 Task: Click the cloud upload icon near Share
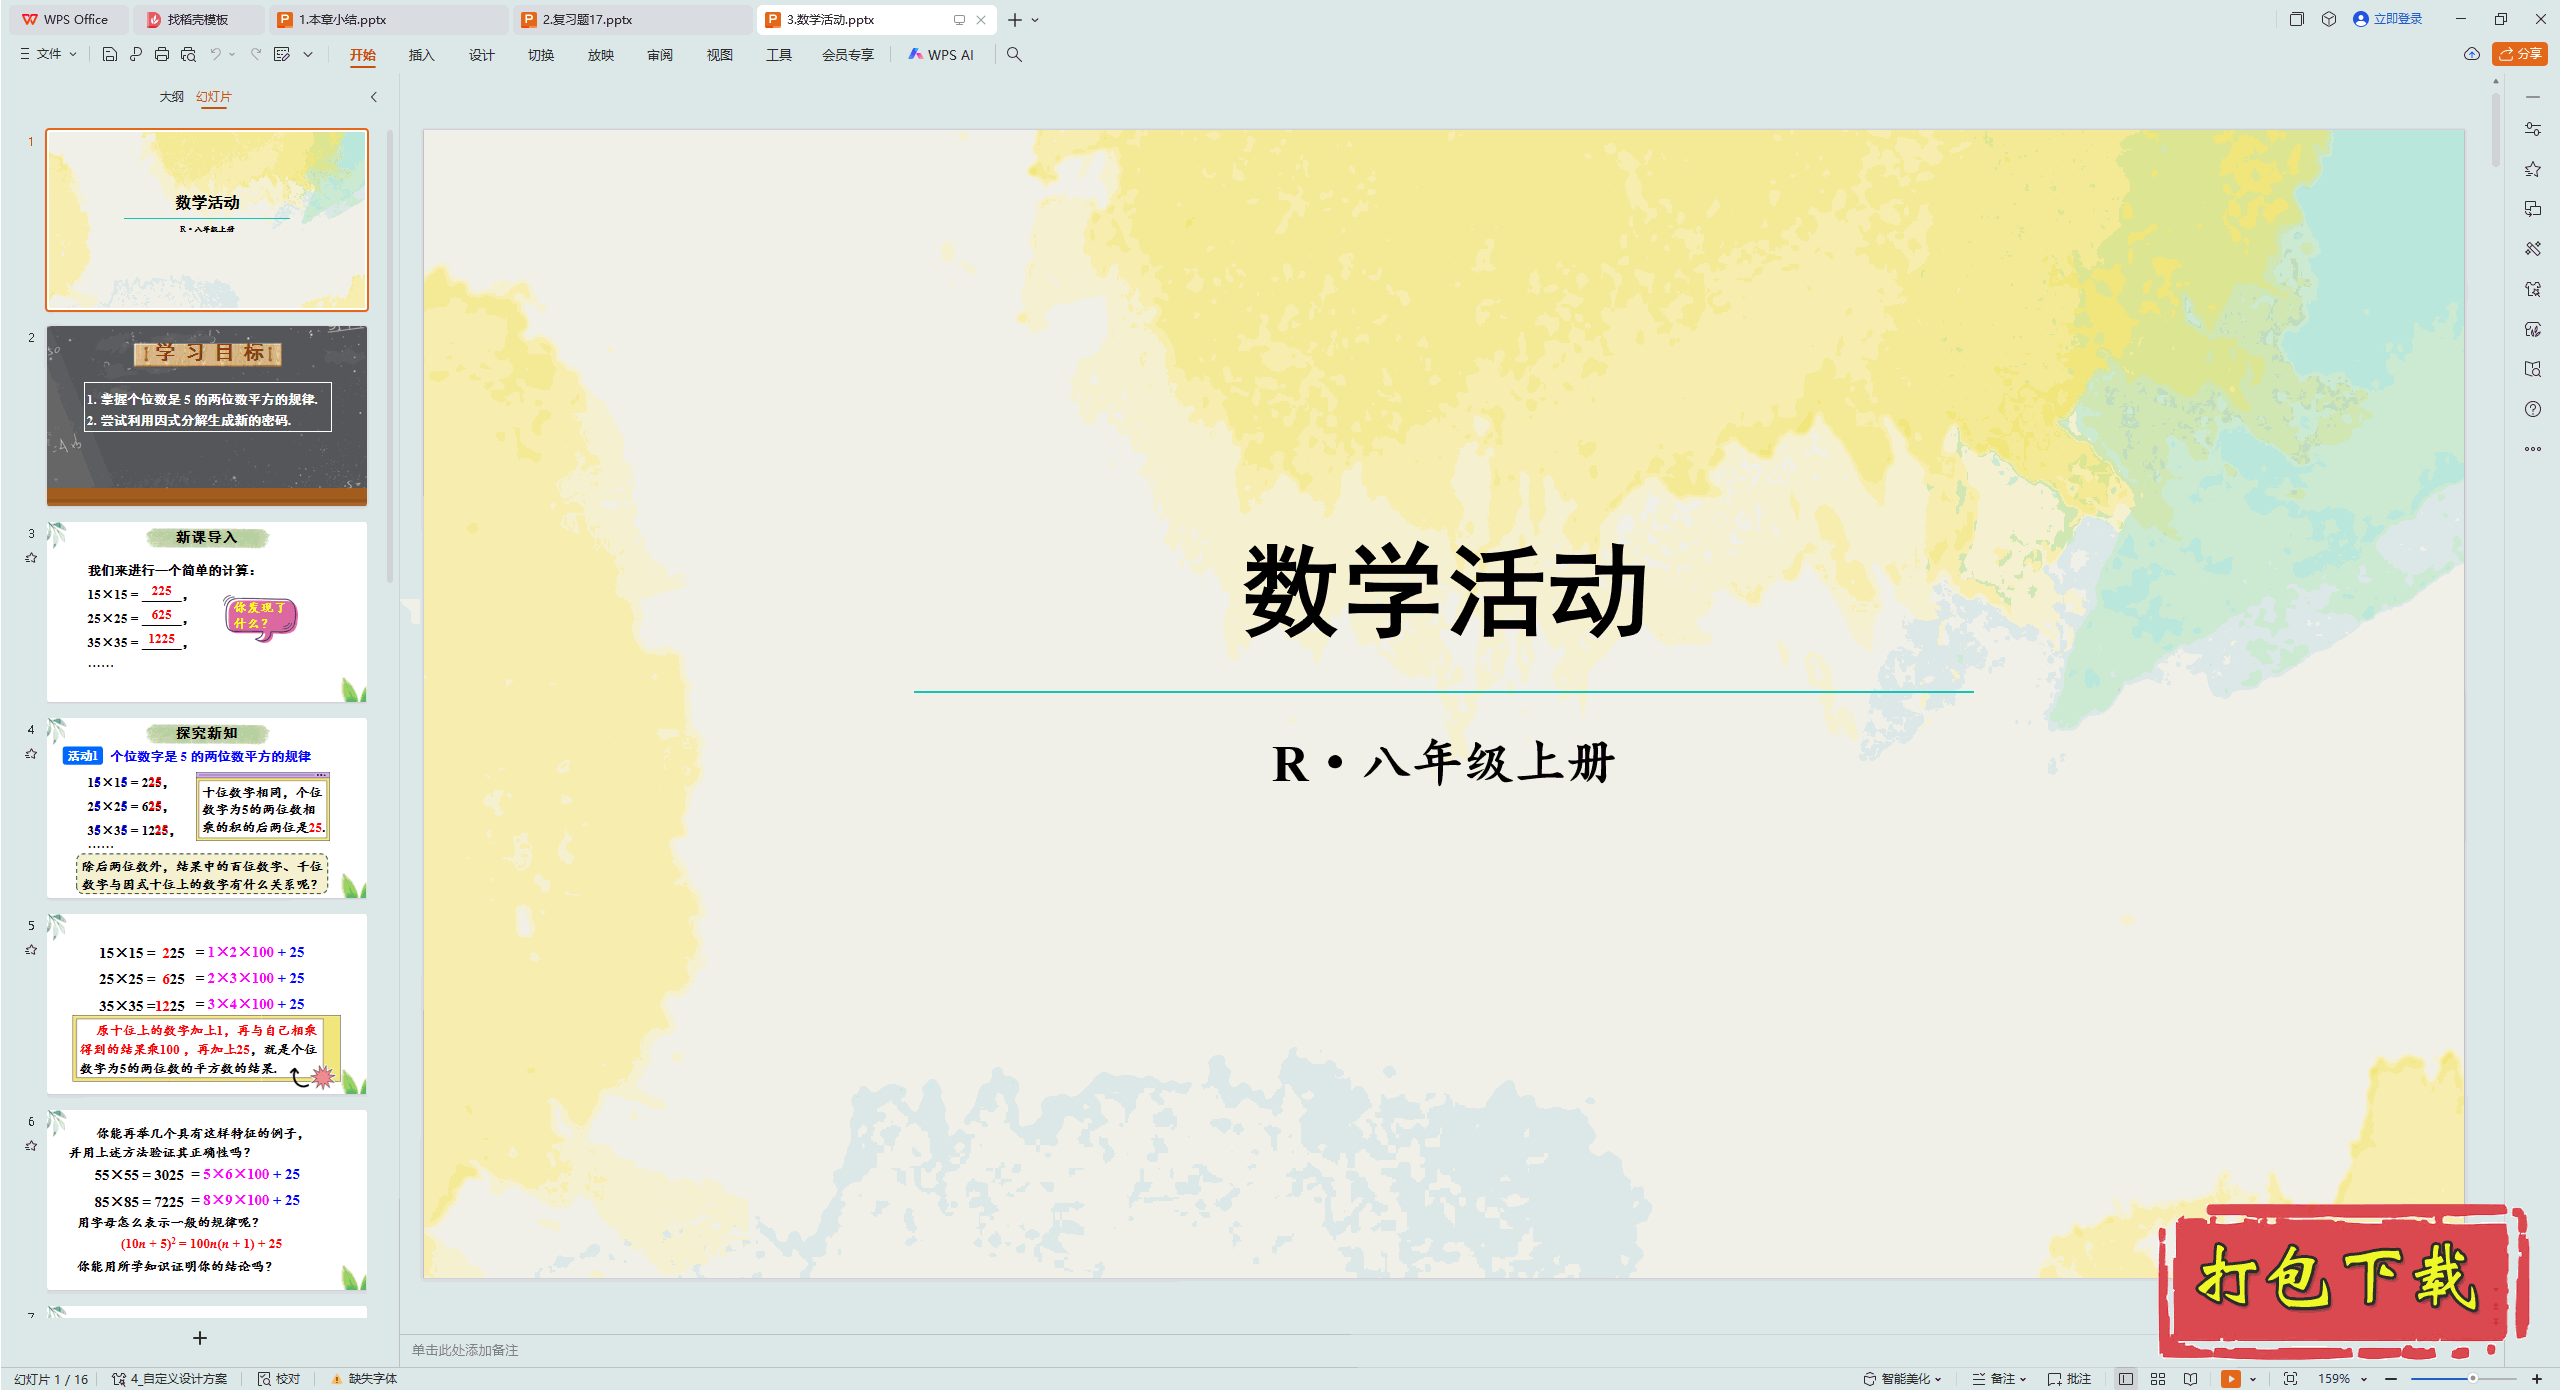[2472, 54]
